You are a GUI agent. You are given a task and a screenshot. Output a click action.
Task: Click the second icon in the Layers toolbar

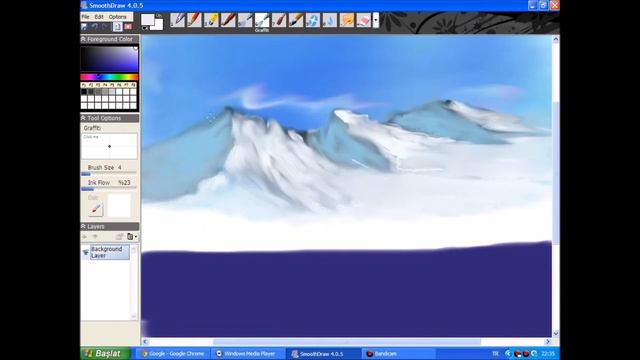(x=95, y=237)
